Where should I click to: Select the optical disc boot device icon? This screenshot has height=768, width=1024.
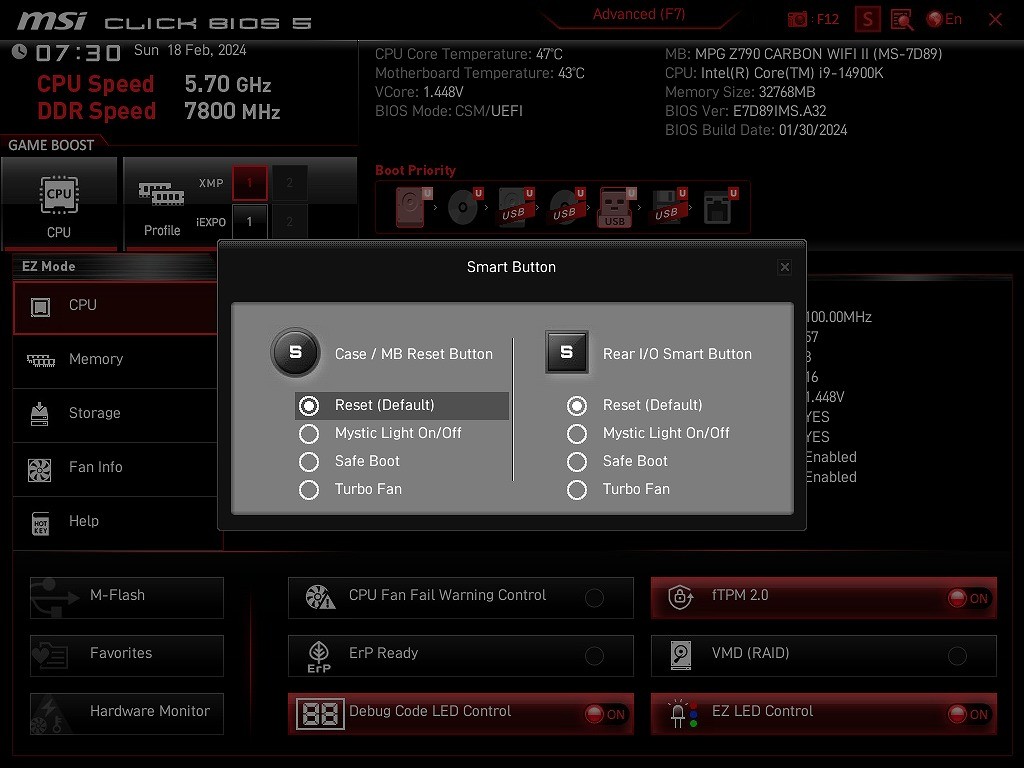(464, 207)
